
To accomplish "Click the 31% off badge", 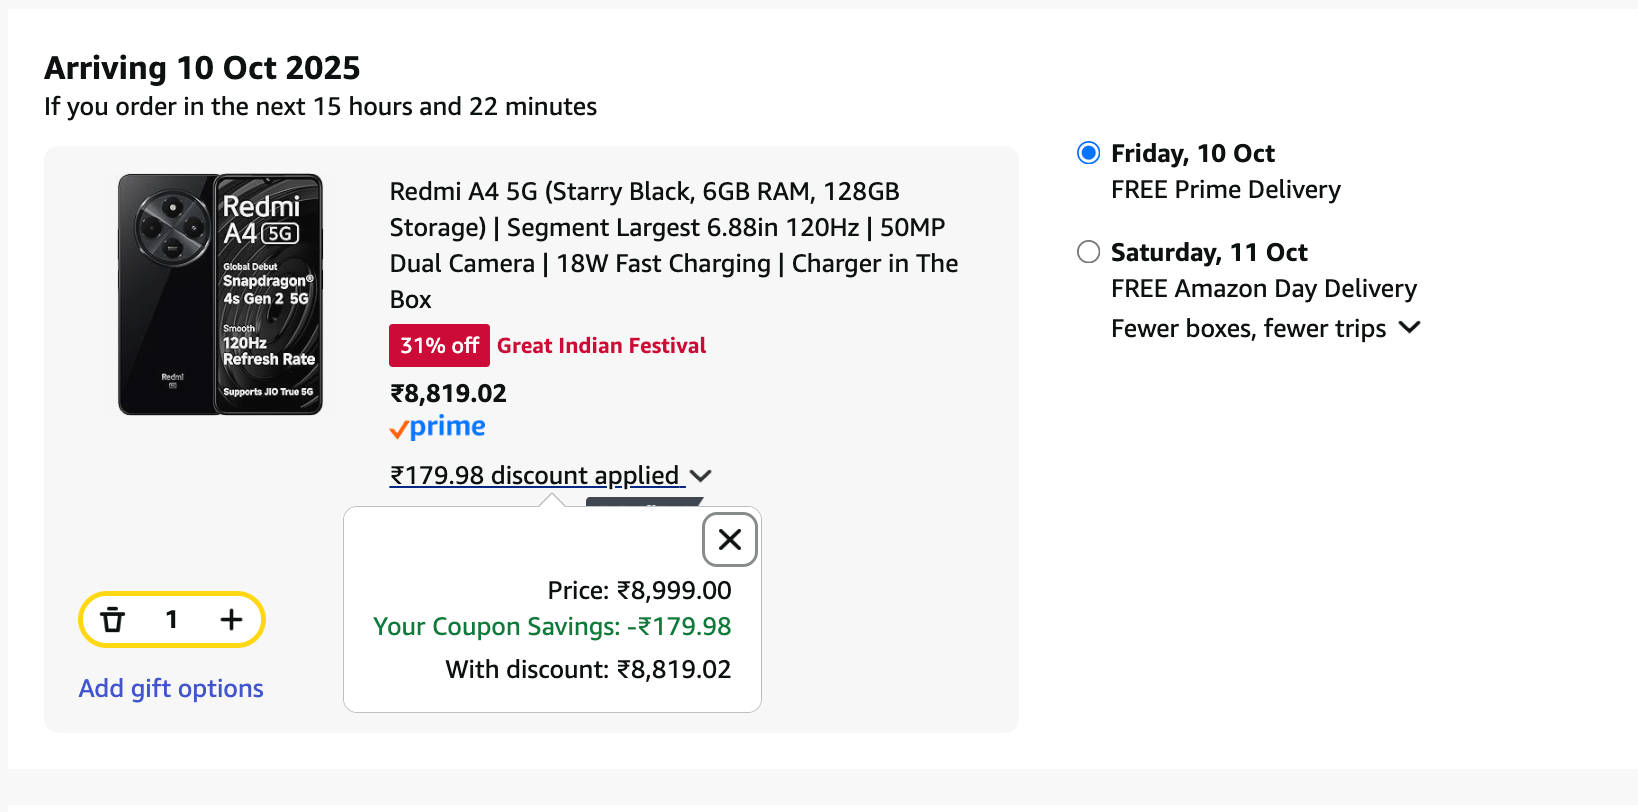I will (439, 346).
